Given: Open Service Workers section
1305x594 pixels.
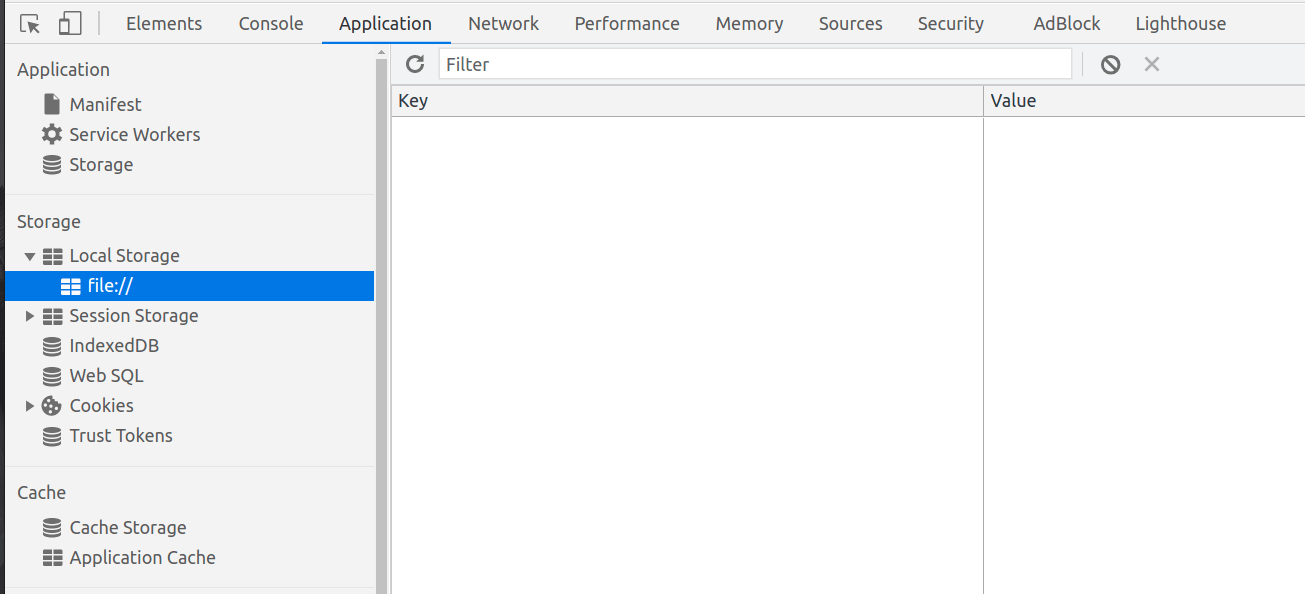Looking at the screenshot, I should click(134, 134).
